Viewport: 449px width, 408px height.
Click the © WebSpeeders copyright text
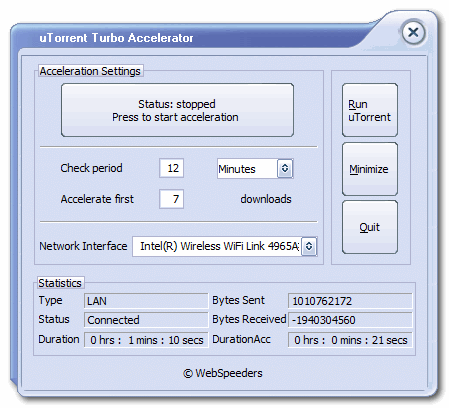click(x=223, y=373)
